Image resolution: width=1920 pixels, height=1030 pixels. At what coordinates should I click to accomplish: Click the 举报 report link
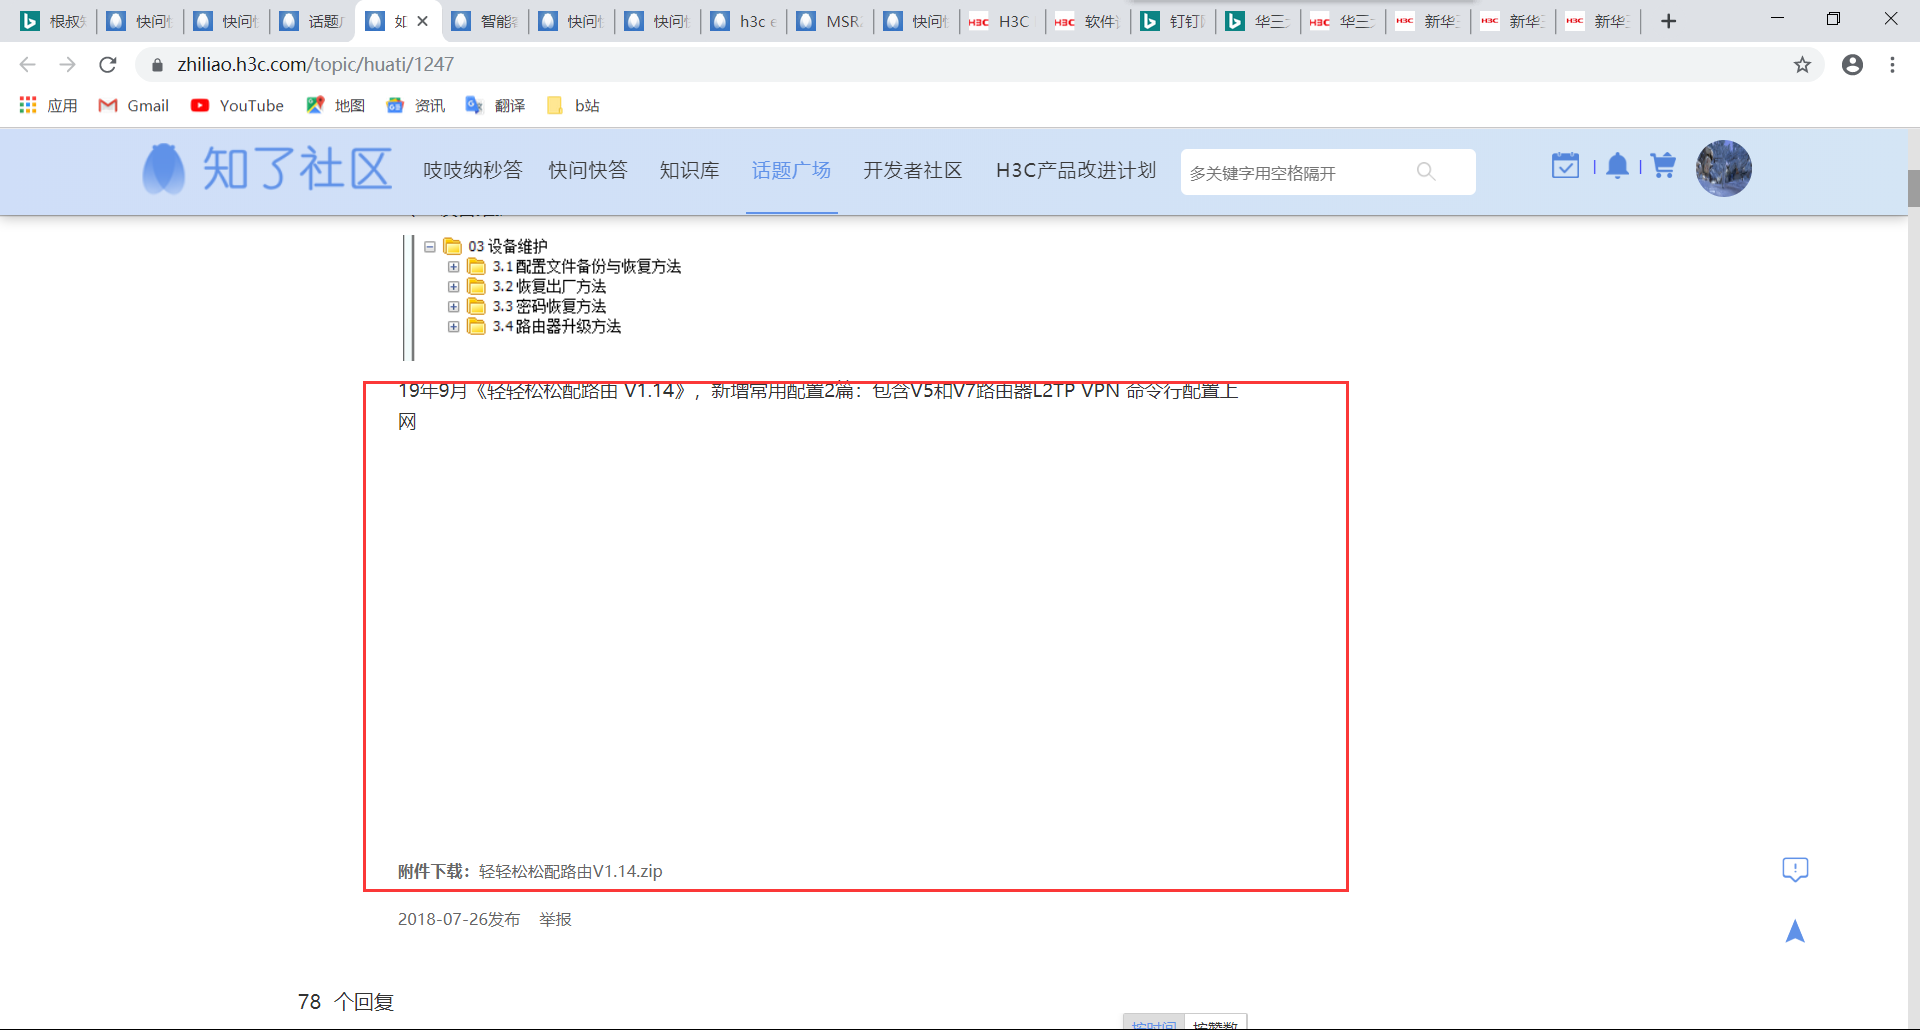555,919
